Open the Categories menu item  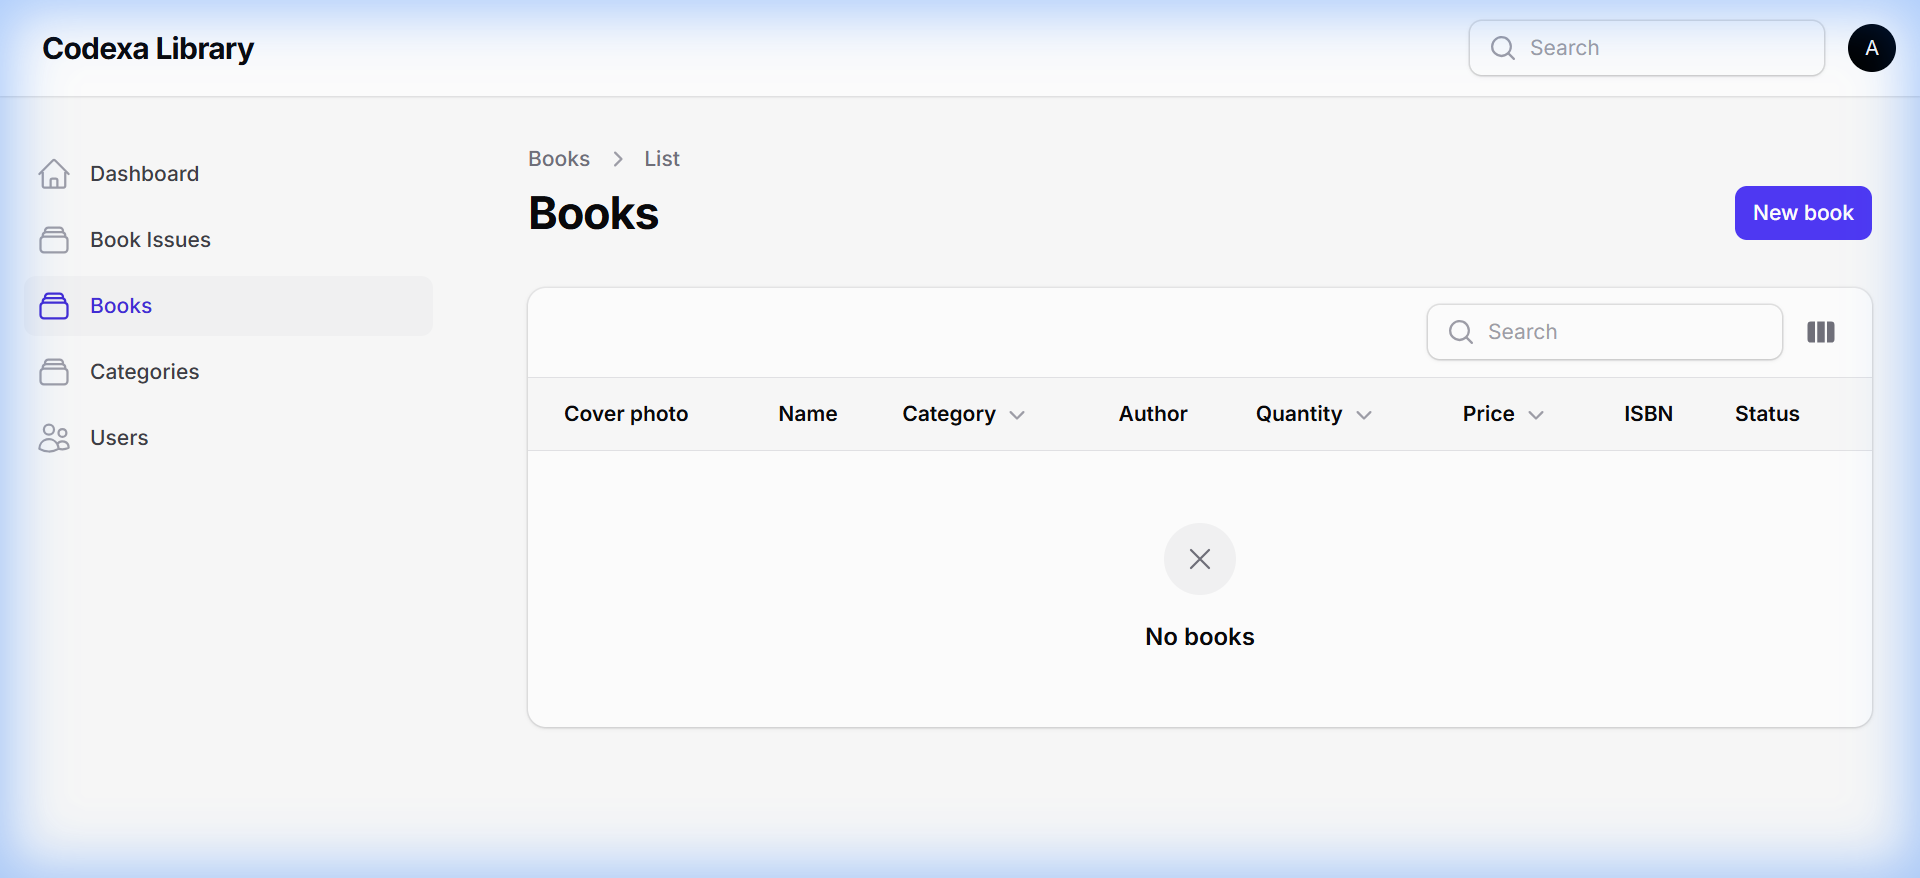[144, 372]
